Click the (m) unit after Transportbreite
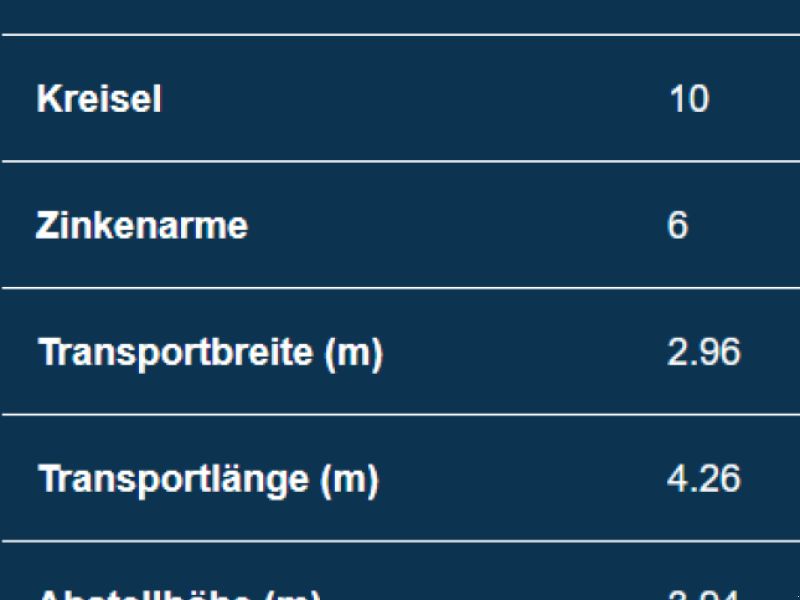The height and width of the screenshot is (600, 800). click(354, 354)
